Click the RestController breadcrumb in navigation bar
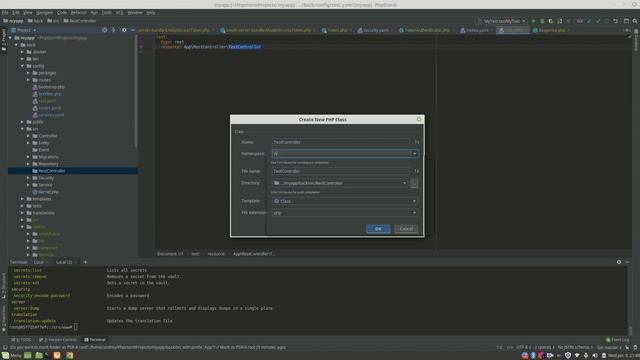The height and width of the screenshot is (360, 640). pos(80,21)
